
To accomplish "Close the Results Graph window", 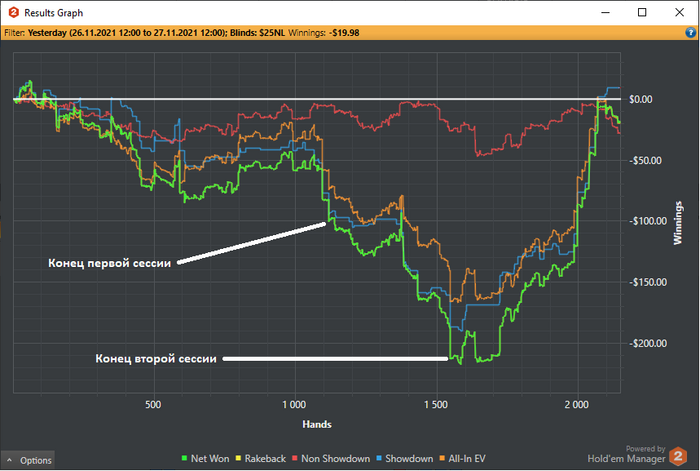I will point(679,13).
